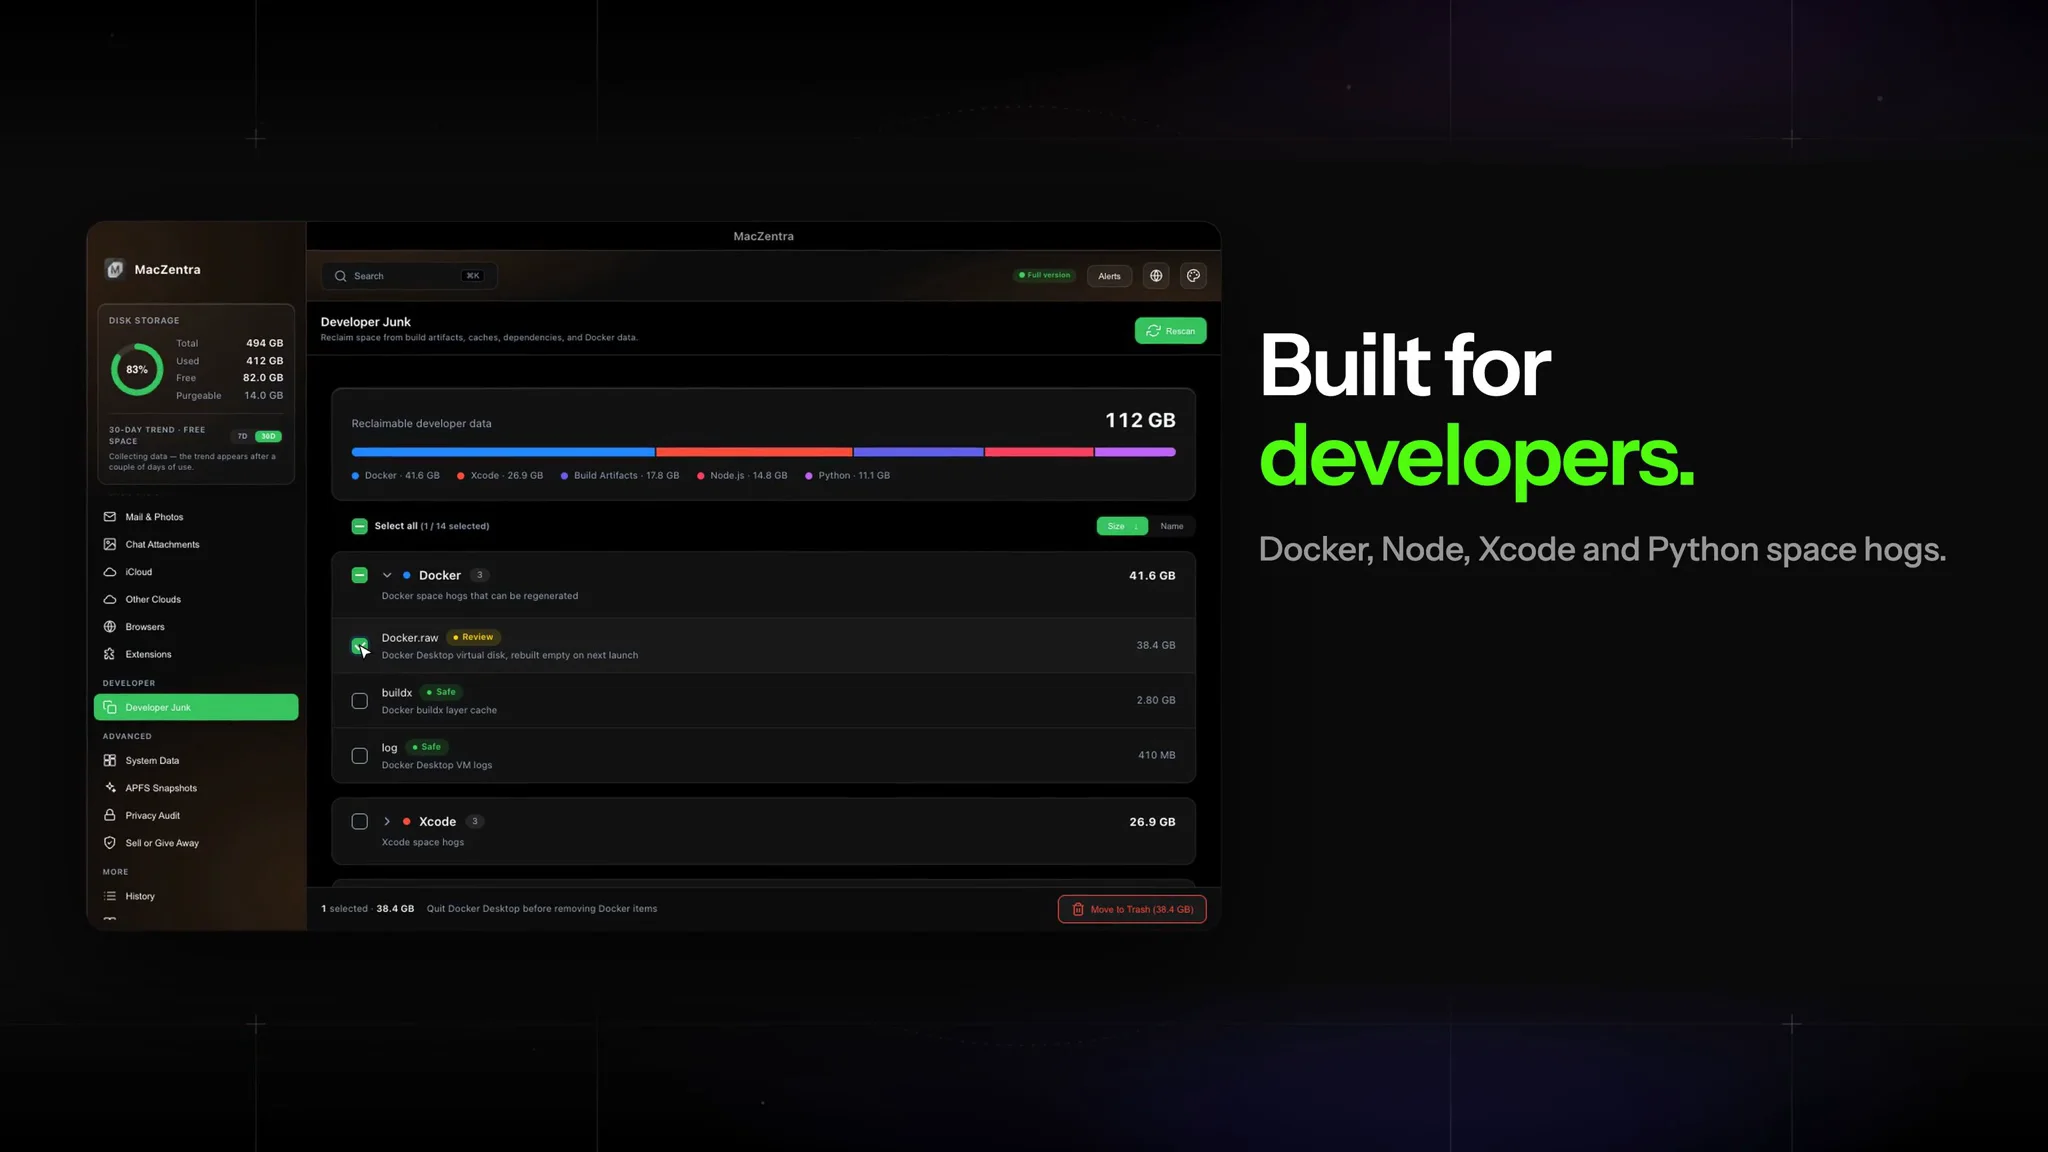Click the Python purple legend dot
The height and width of the screenshot is (1152, 2048).
tap(808, 476)
